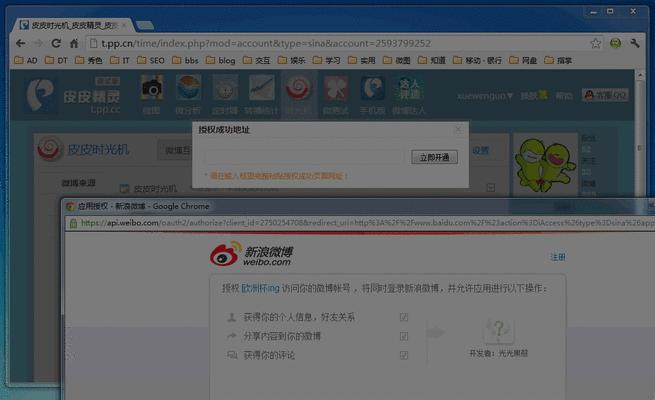This screenshot has height=400, width=655.
Task: Open the IT bookmarks folder
Action: click(x=120, y=61)
